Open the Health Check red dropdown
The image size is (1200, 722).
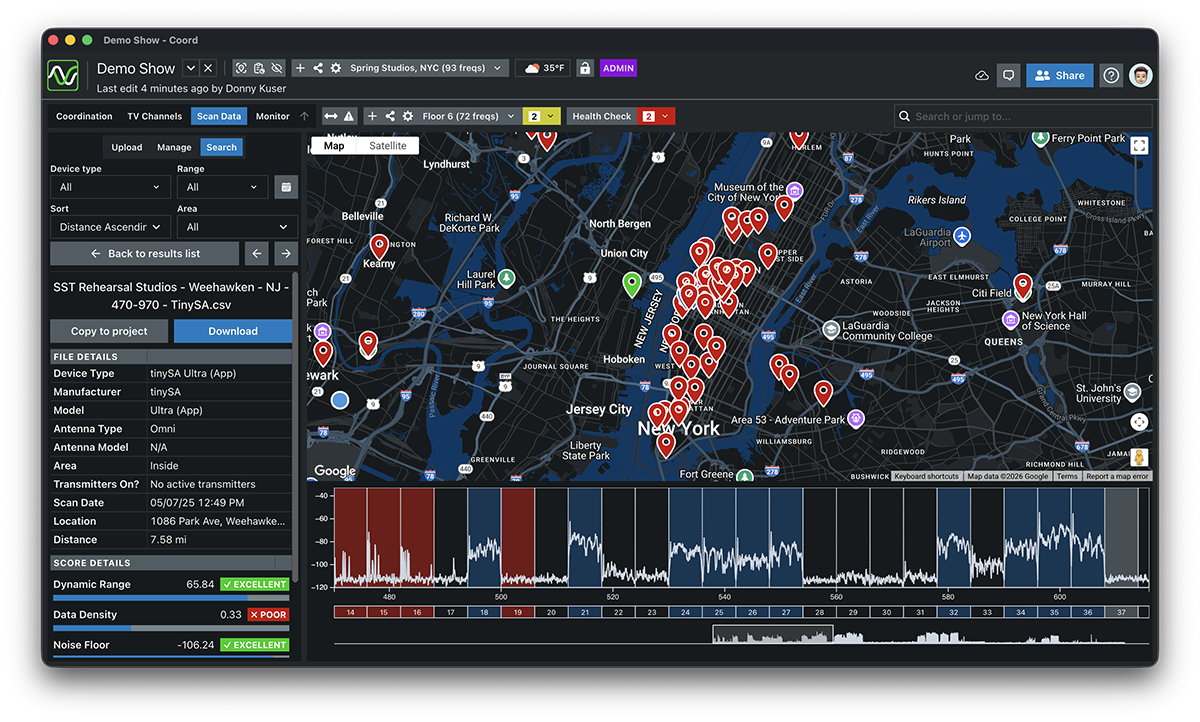click(665, 116)
